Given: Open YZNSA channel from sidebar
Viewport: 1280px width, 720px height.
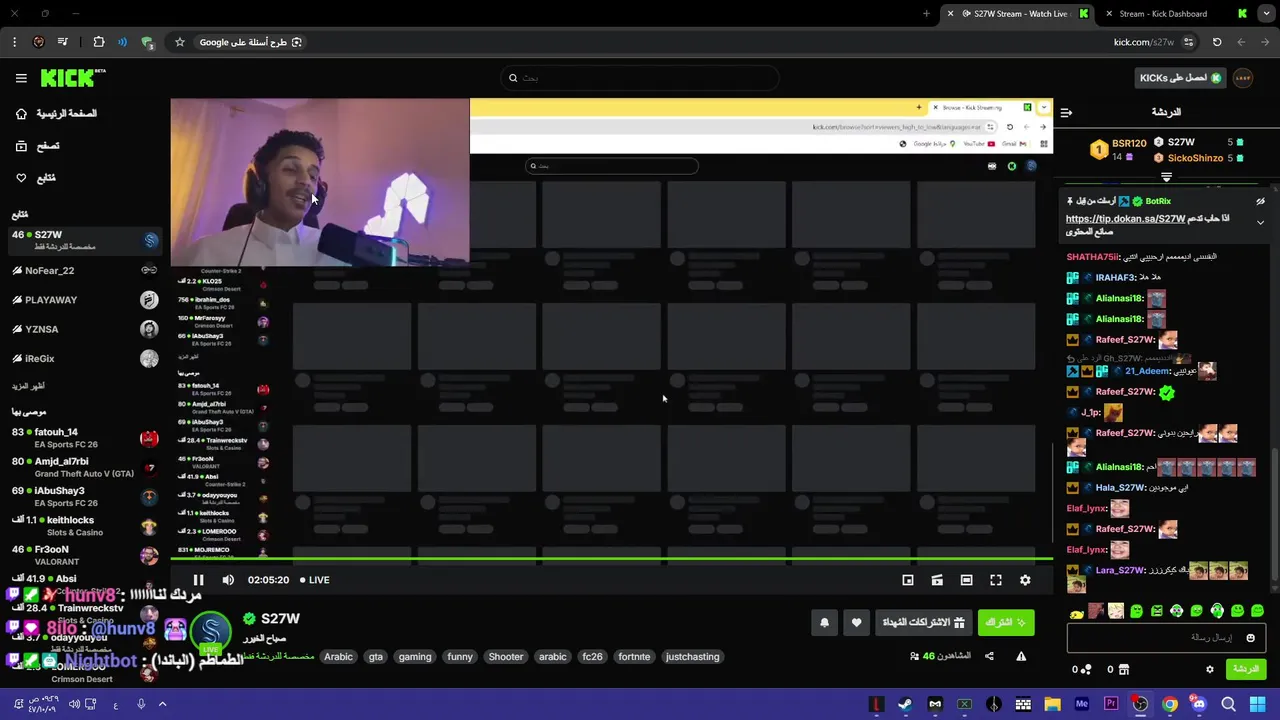Looking at the screenshot, I should (85, 329).
